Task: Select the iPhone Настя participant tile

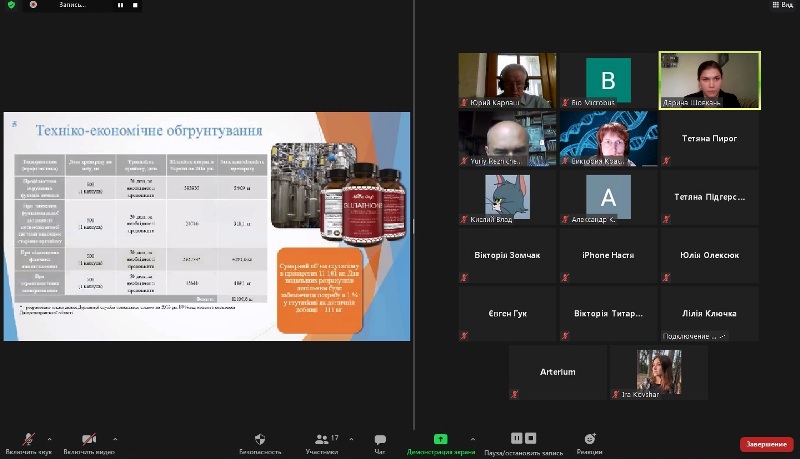Action: 608,256
